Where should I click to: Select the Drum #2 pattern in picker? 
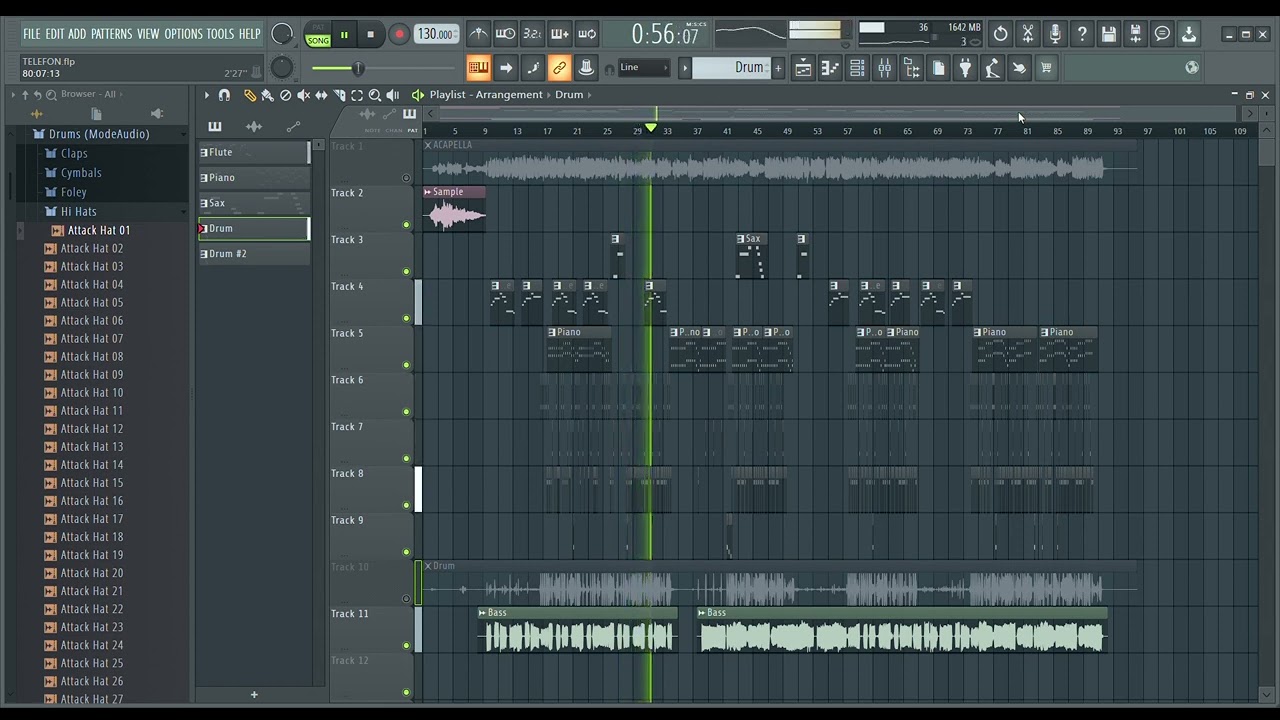(x=254, y=254)
